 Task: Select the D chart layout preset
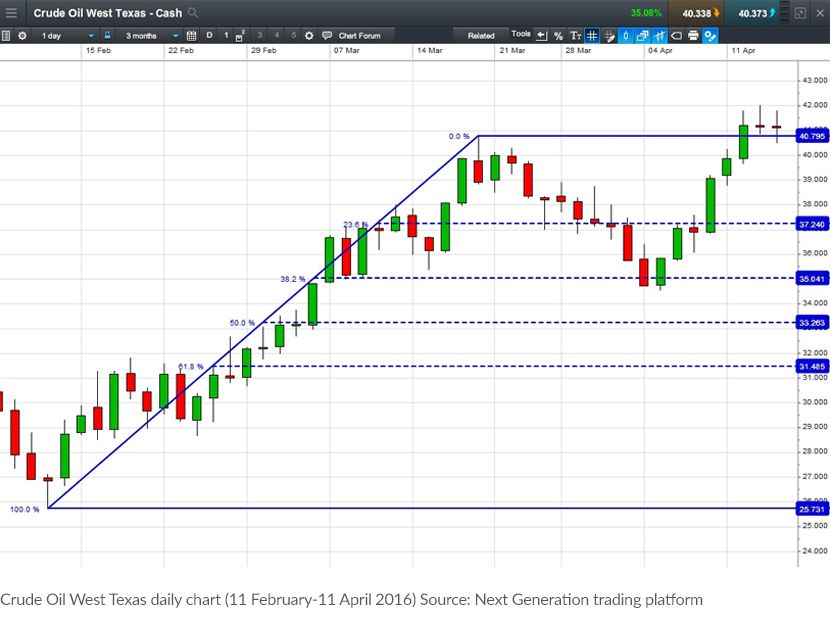click(x=209, y=35)
